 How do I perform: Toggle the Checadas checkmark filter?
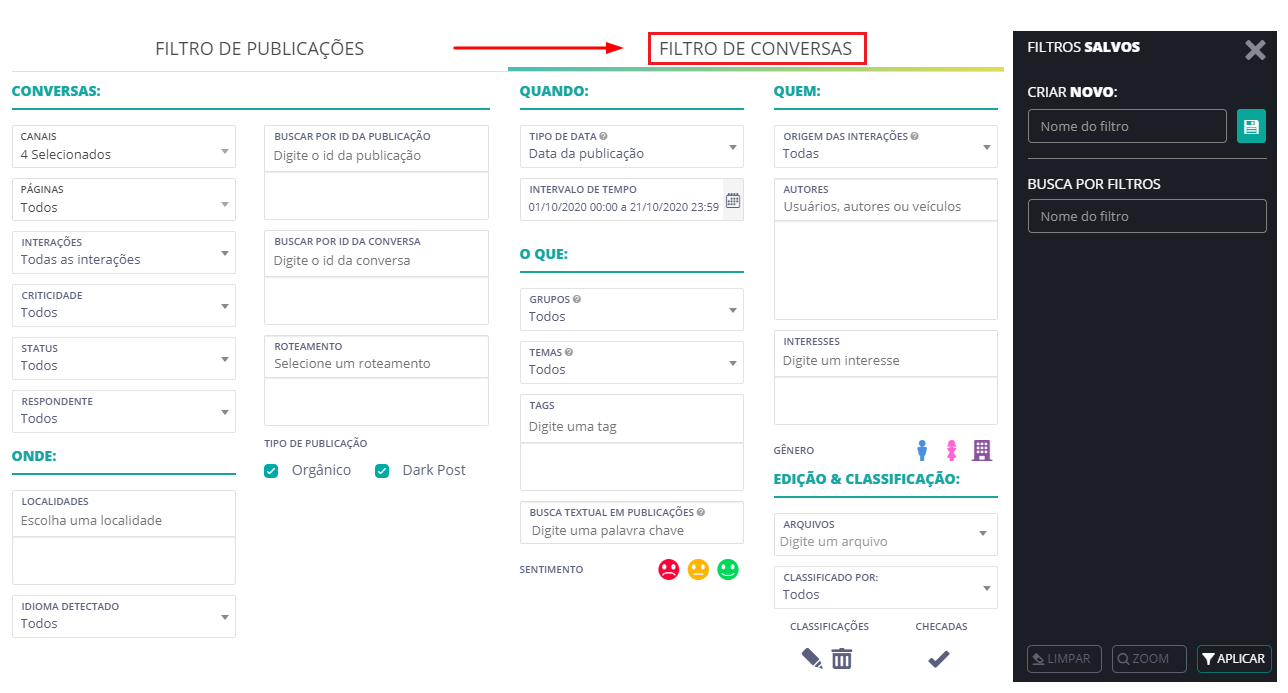coord(939,659)
